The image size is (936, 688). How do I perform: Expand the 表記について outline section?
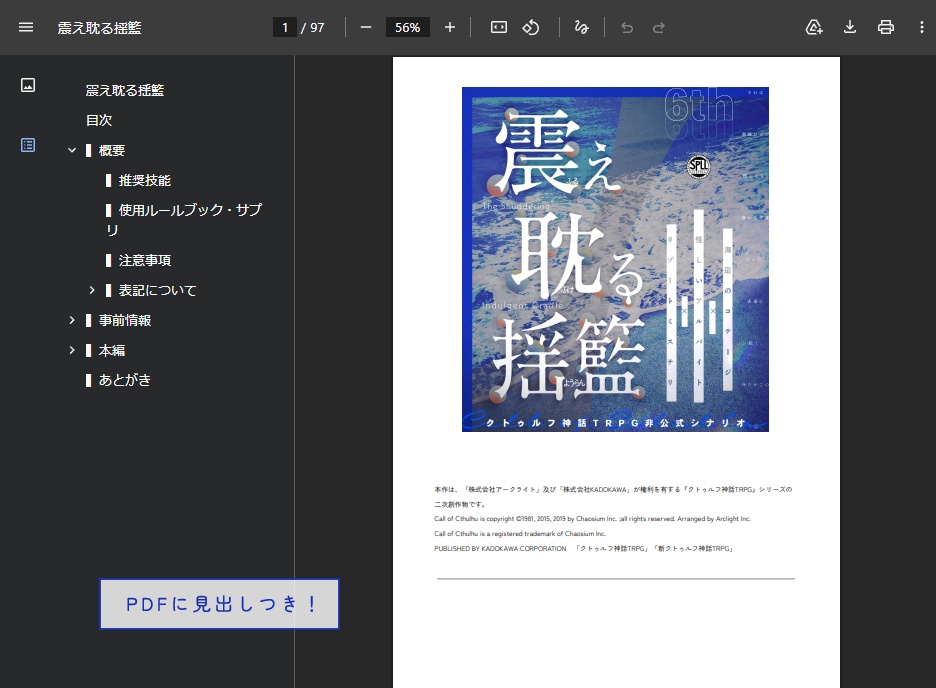coord(92,290)
